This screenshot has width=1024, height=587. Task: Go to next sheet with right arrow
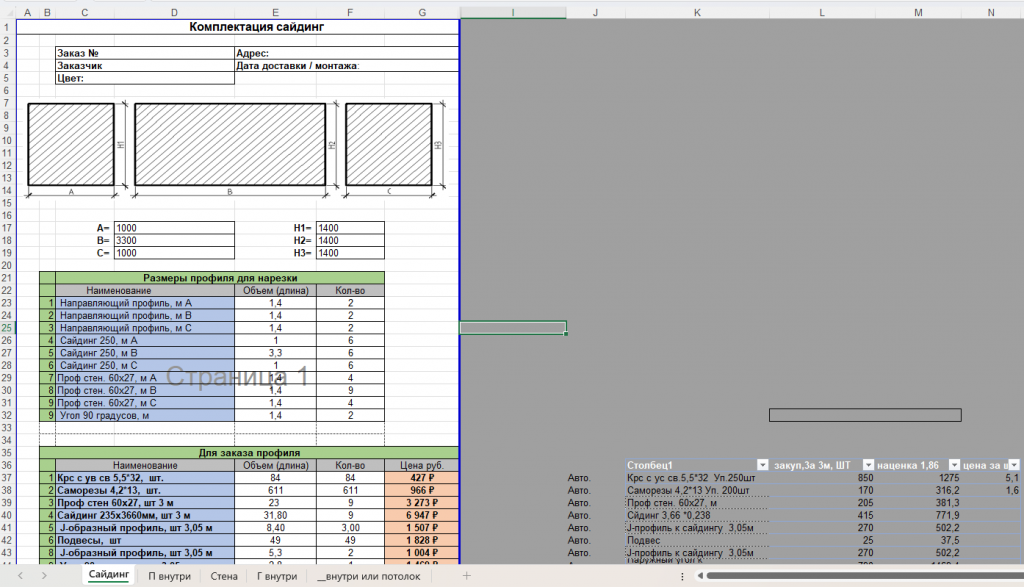click(x=44, y=576)
